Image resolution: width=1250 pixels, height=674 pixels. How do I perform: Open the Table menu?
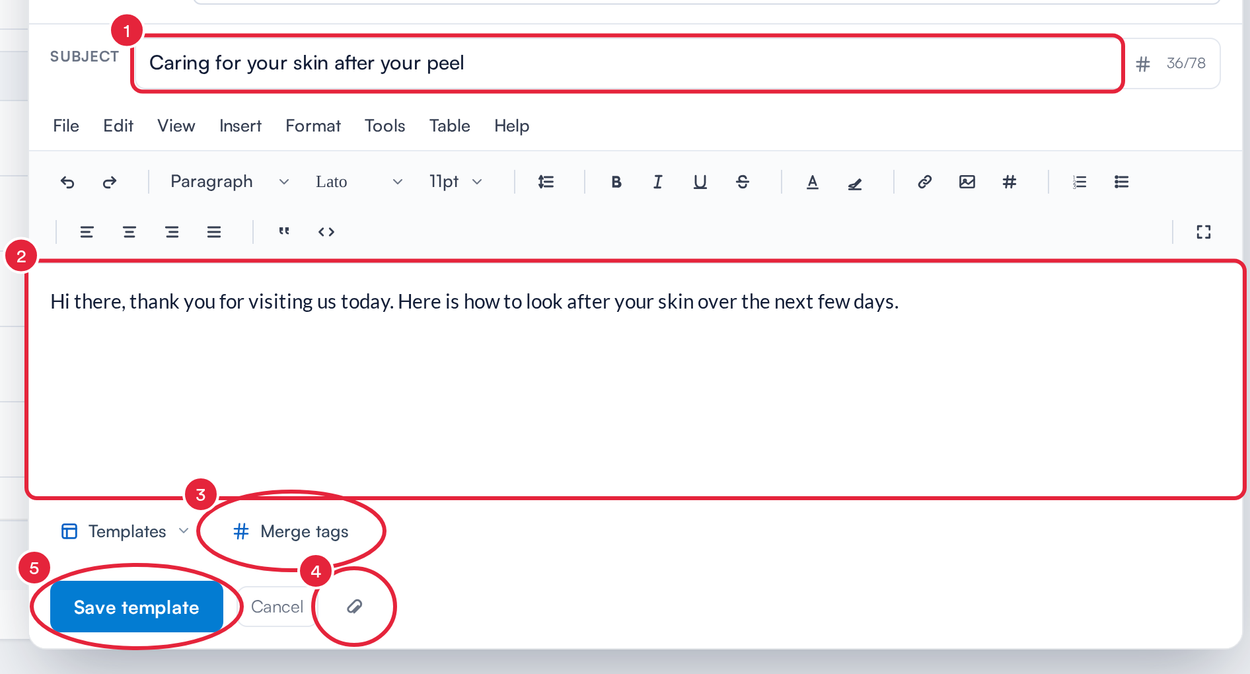click(450, 126)
